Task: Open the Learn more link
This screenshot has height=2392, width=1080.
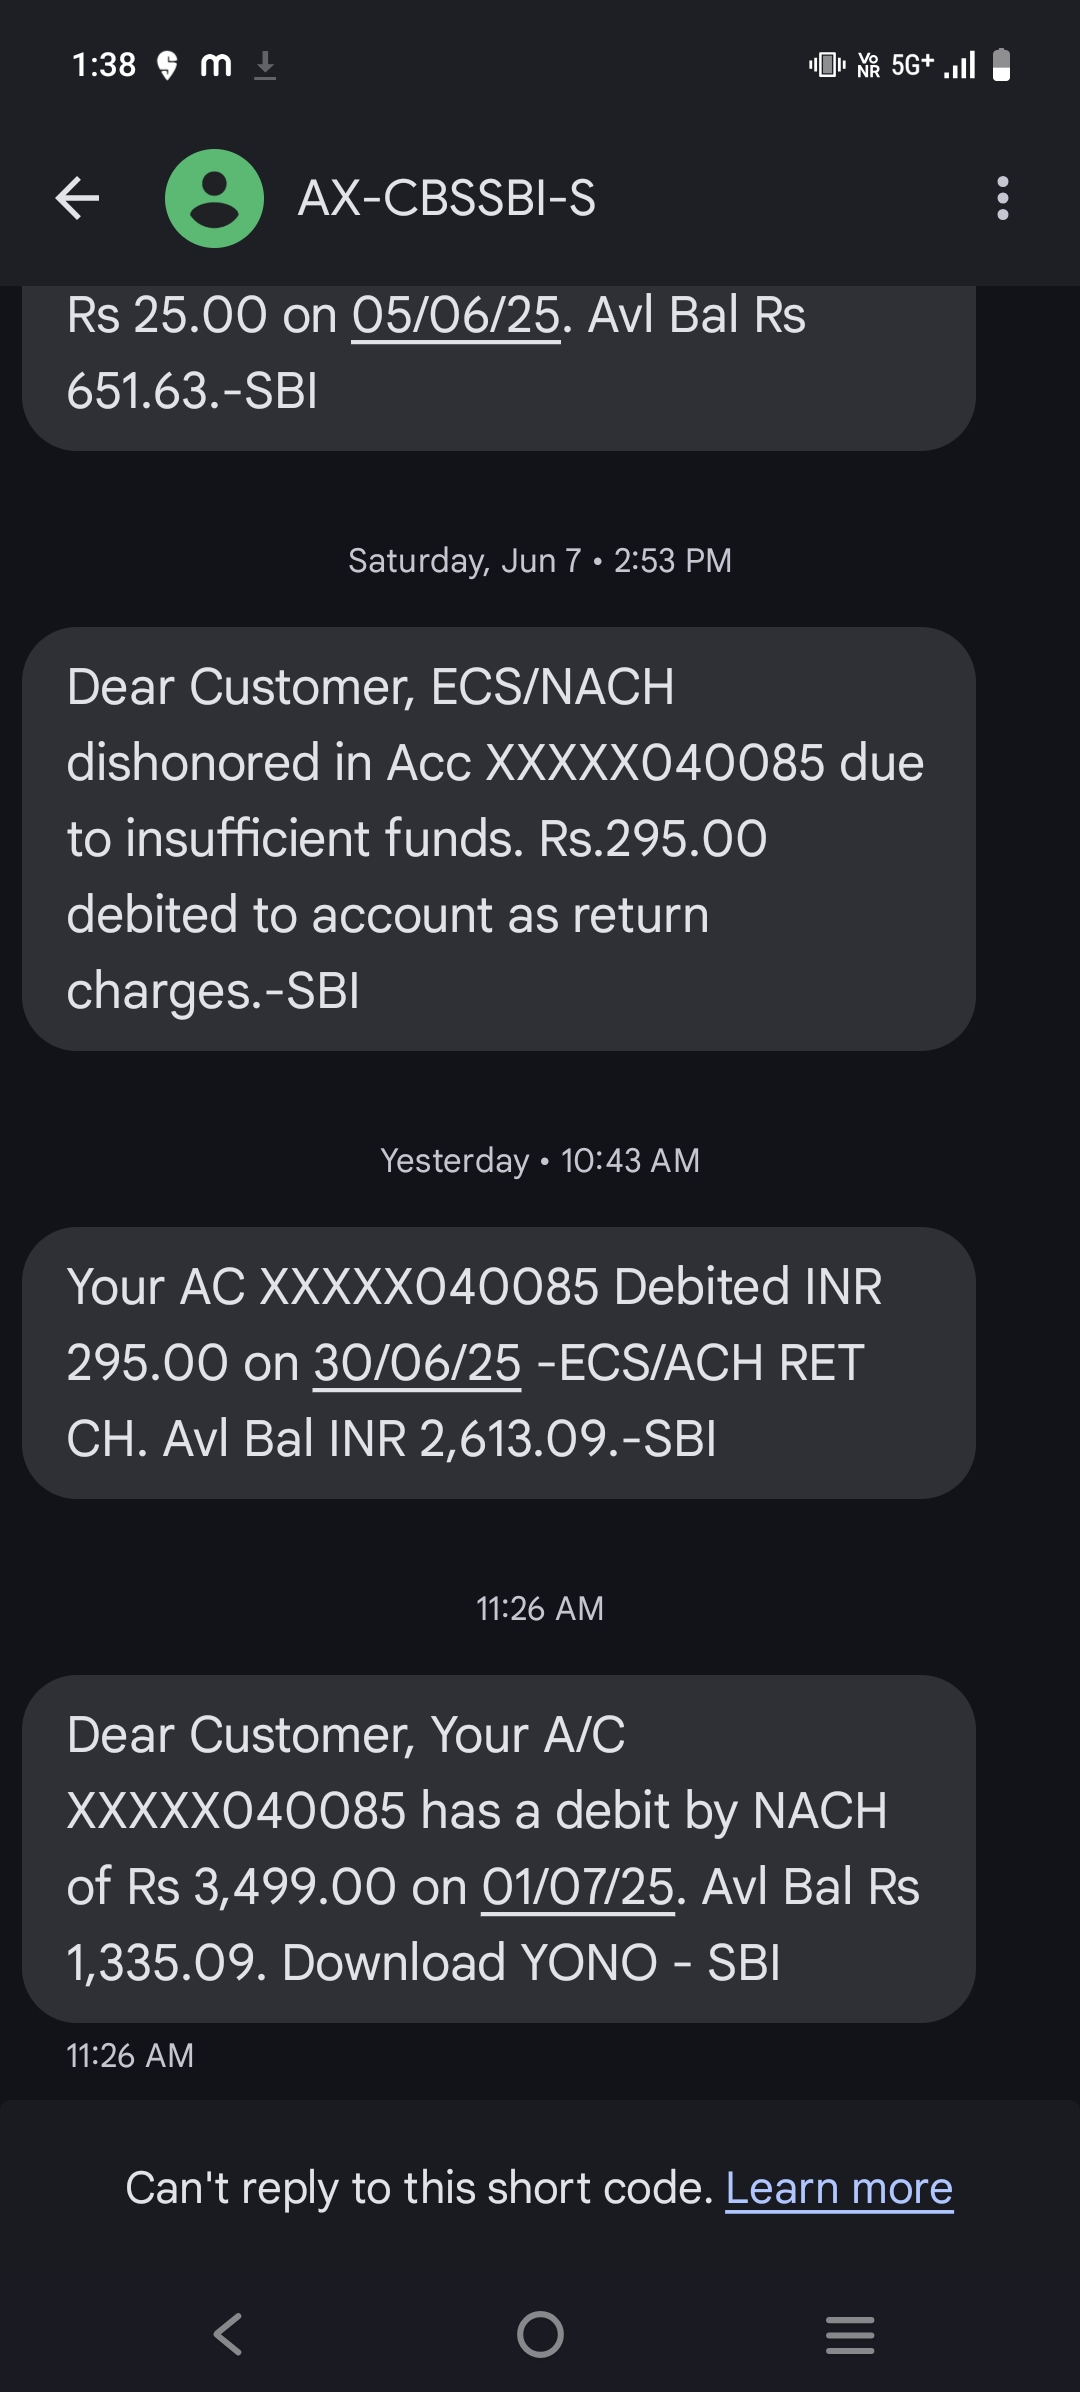Action: (x=839, y=2188)
